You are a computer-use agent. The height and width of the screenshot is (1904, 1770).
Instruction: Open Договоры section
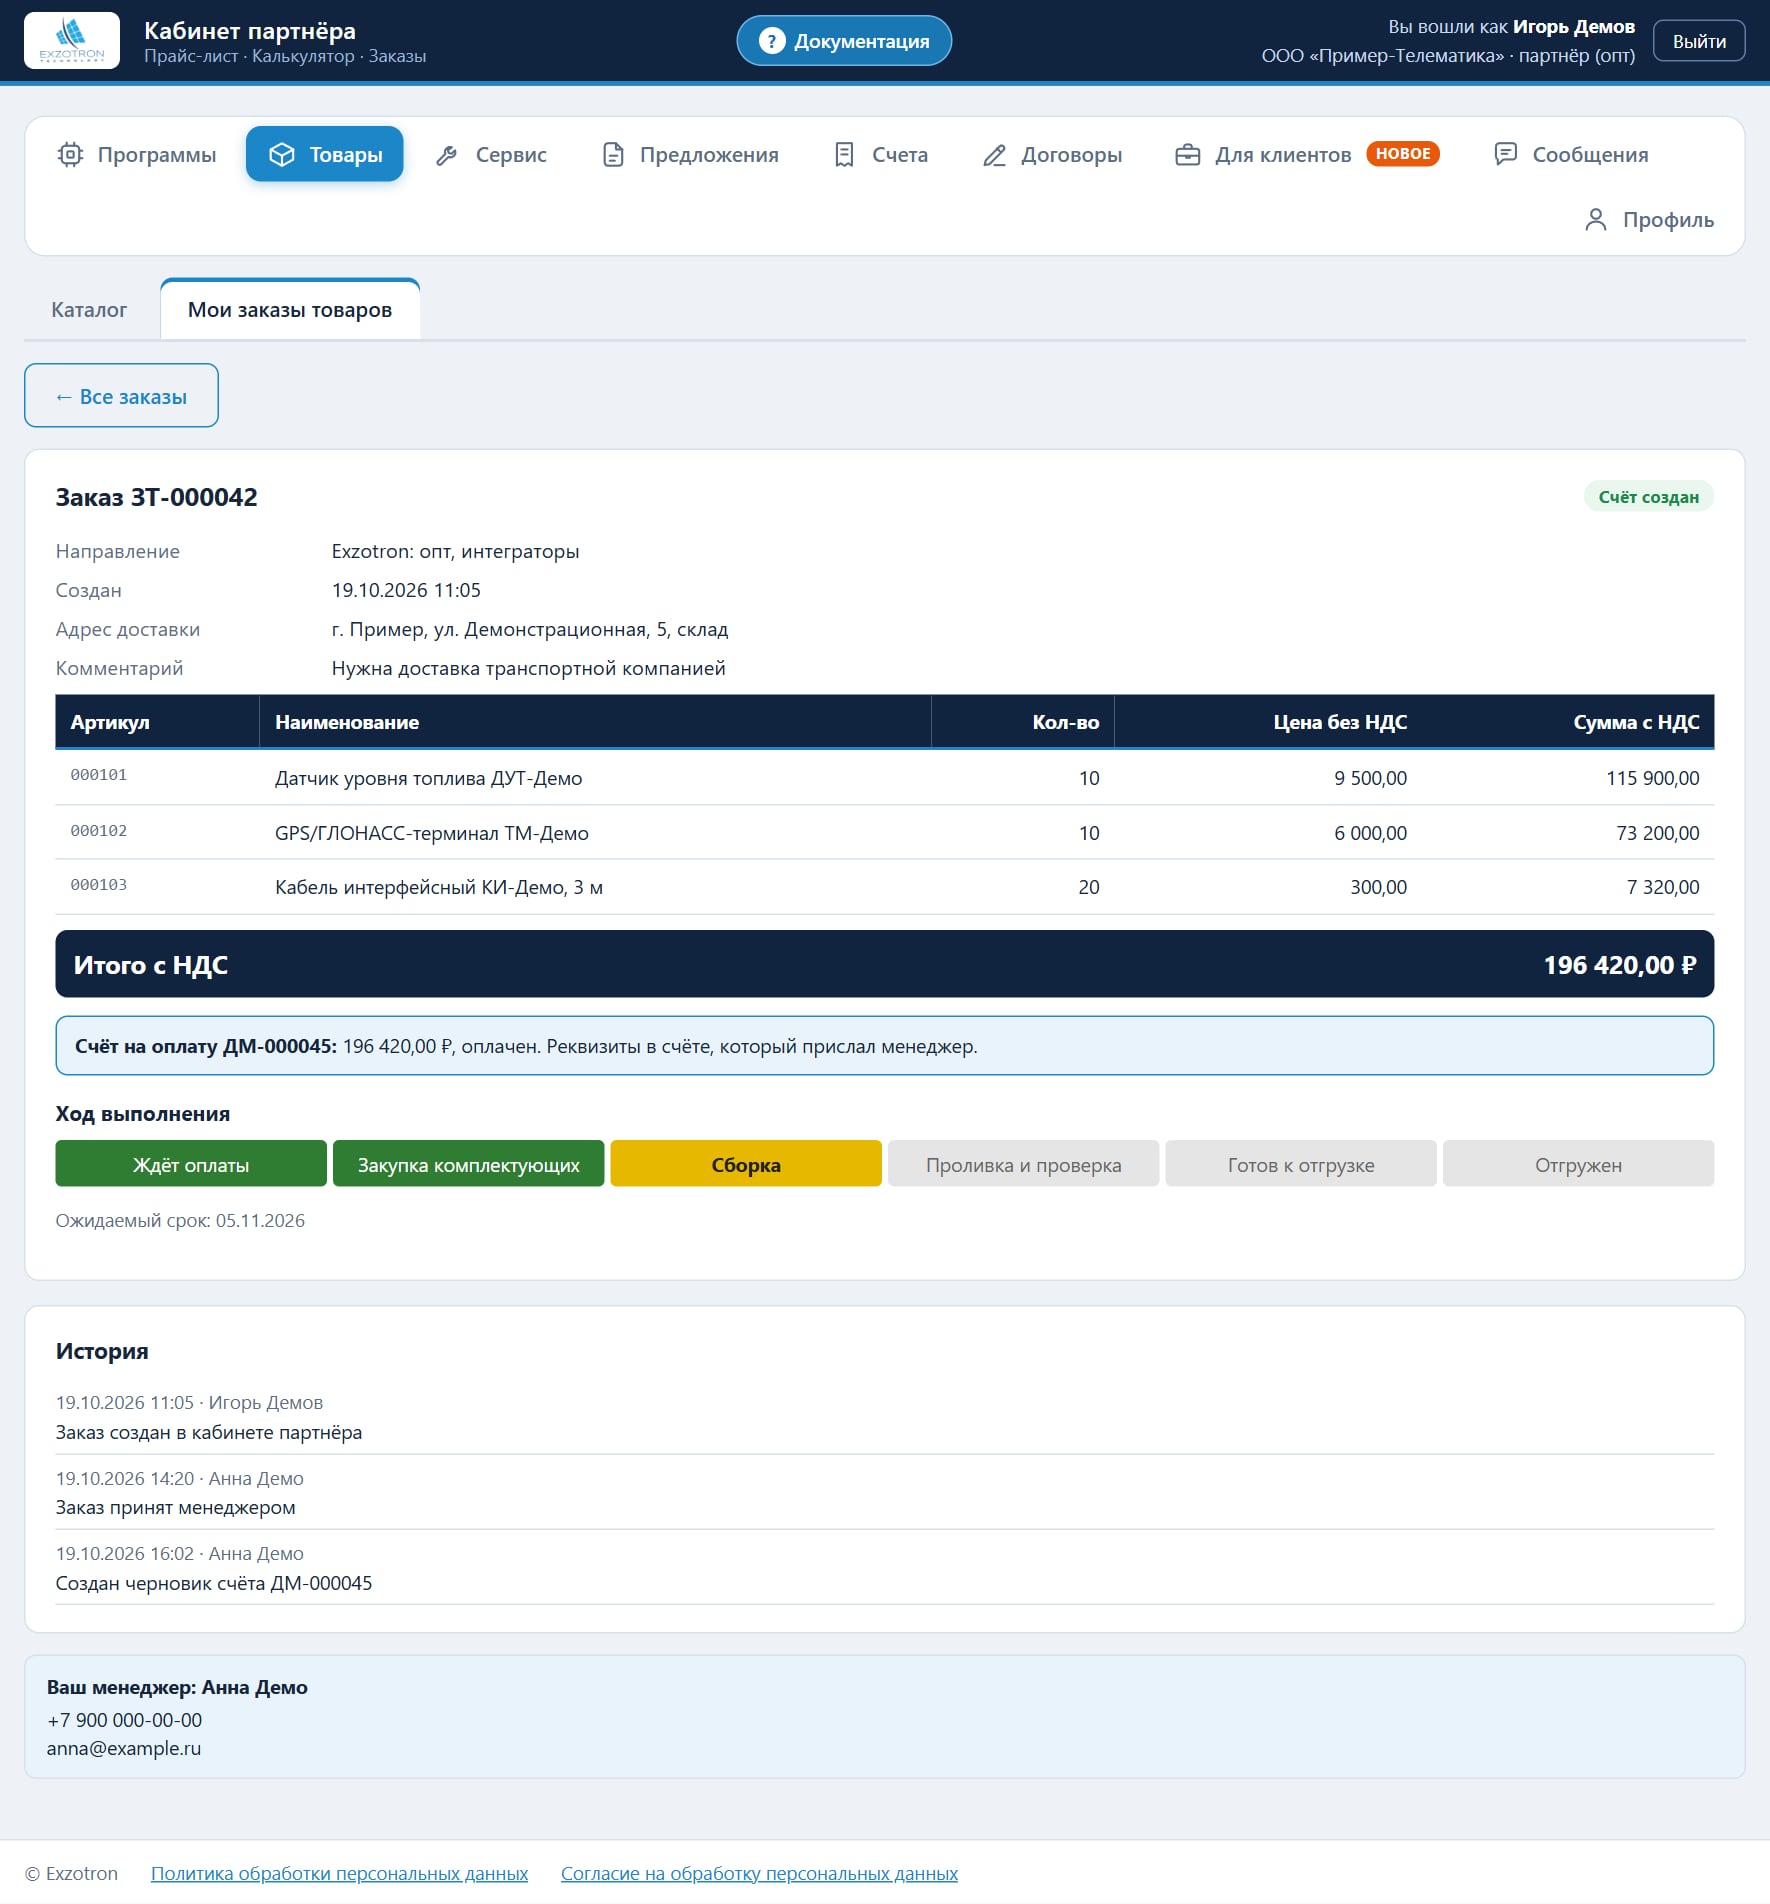1052,155
